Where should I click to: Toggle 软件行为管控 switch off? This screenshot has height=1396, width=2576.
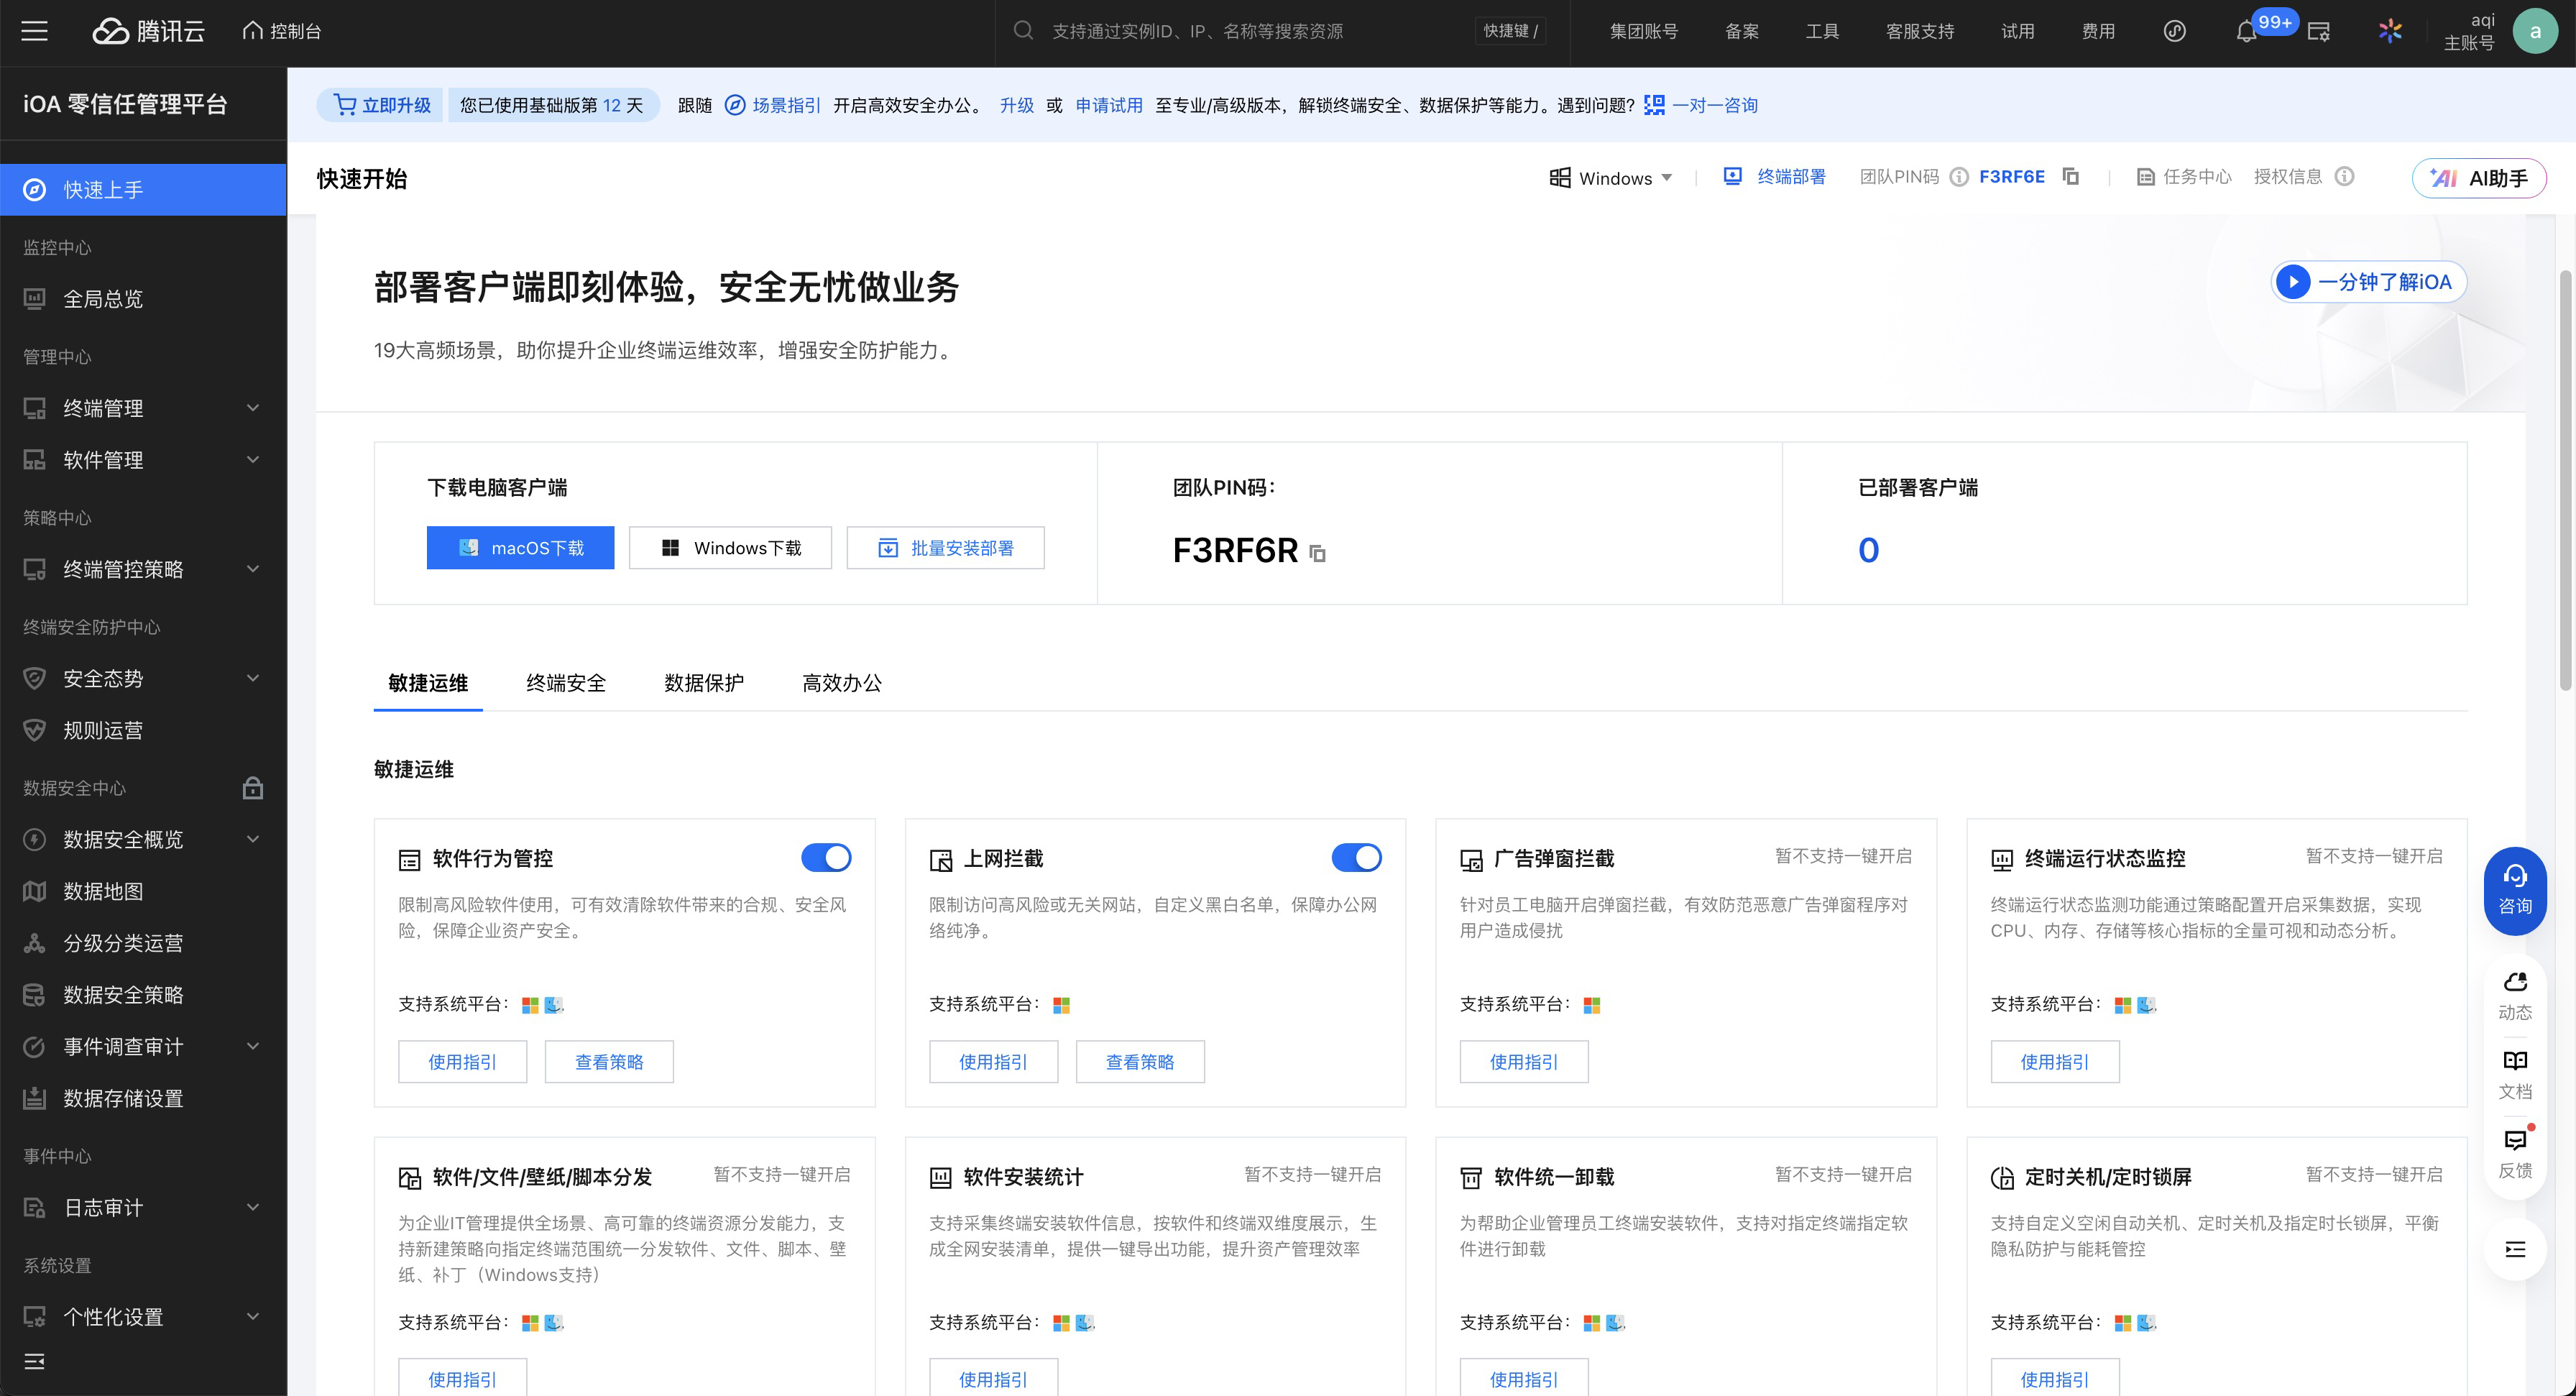[826, 857]
